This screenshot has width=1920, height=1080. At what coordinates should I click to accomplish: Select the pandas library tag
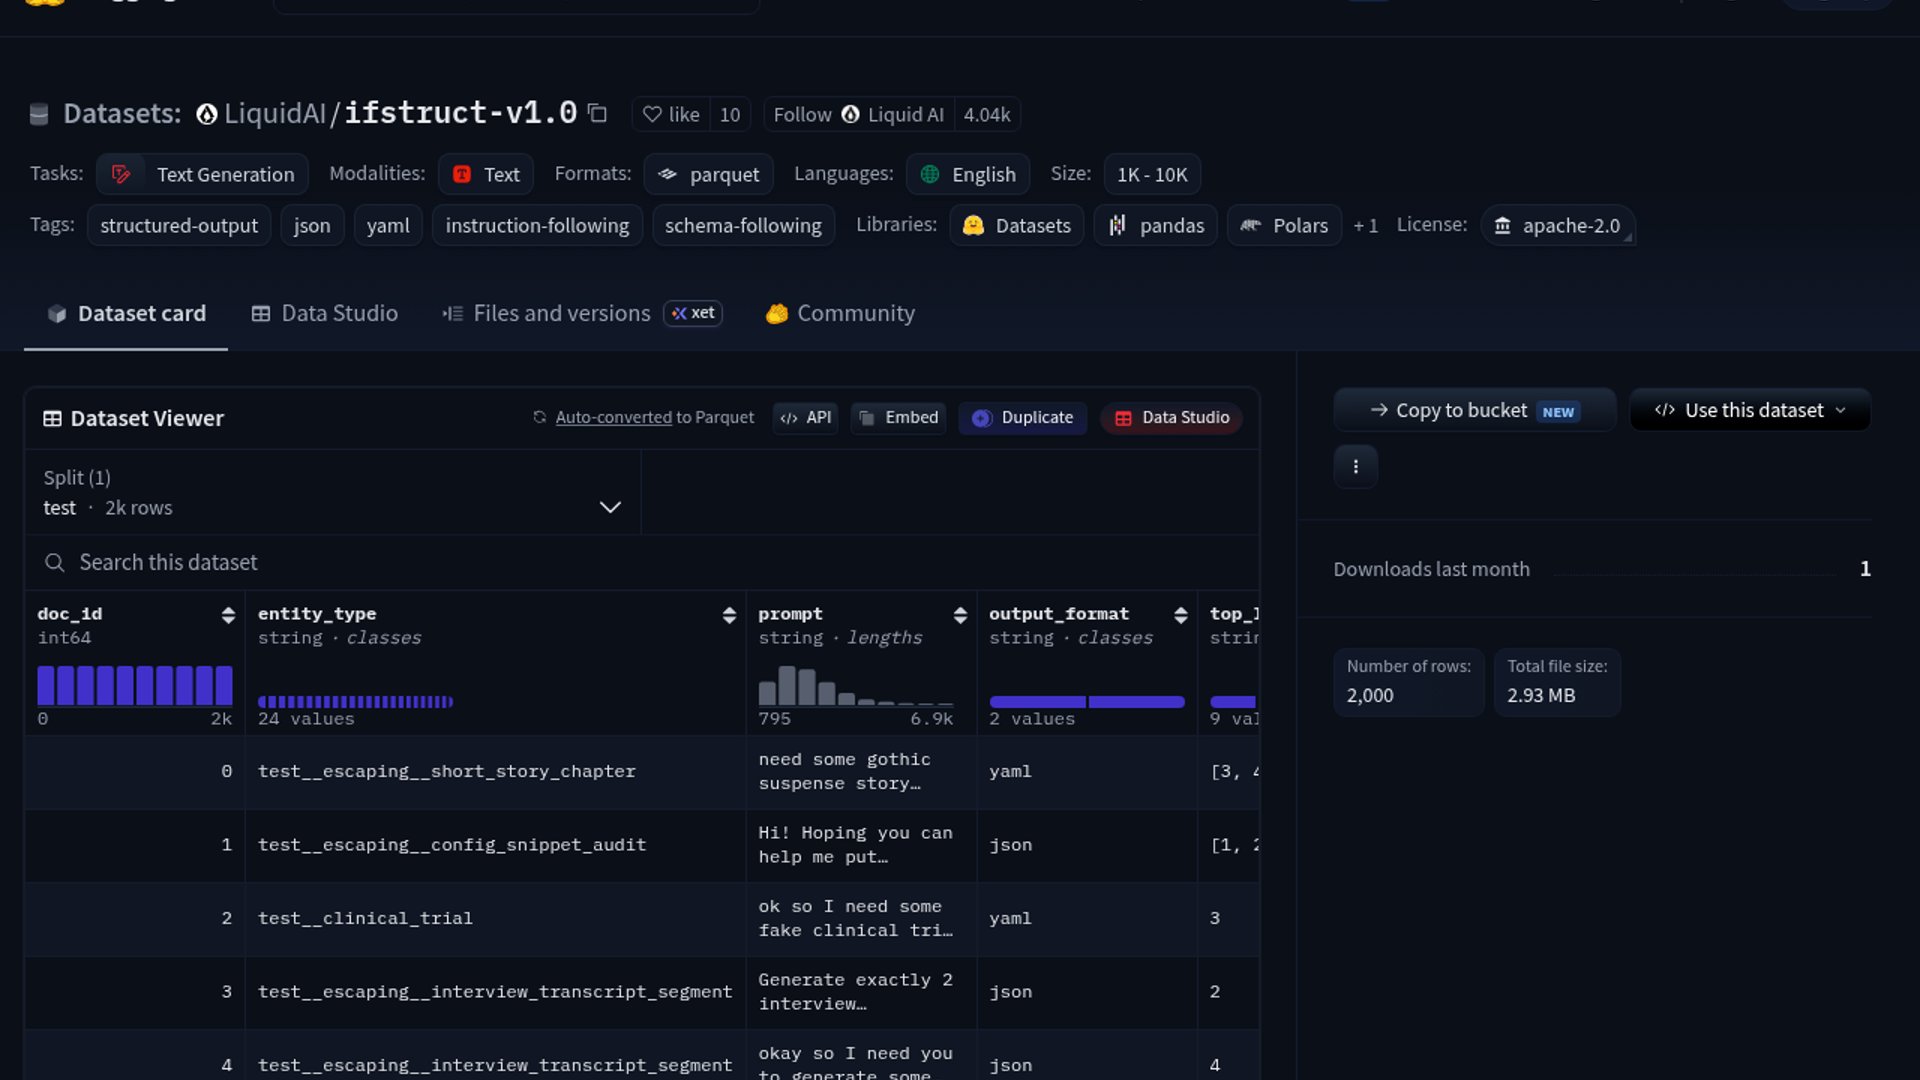point(1156,225)
